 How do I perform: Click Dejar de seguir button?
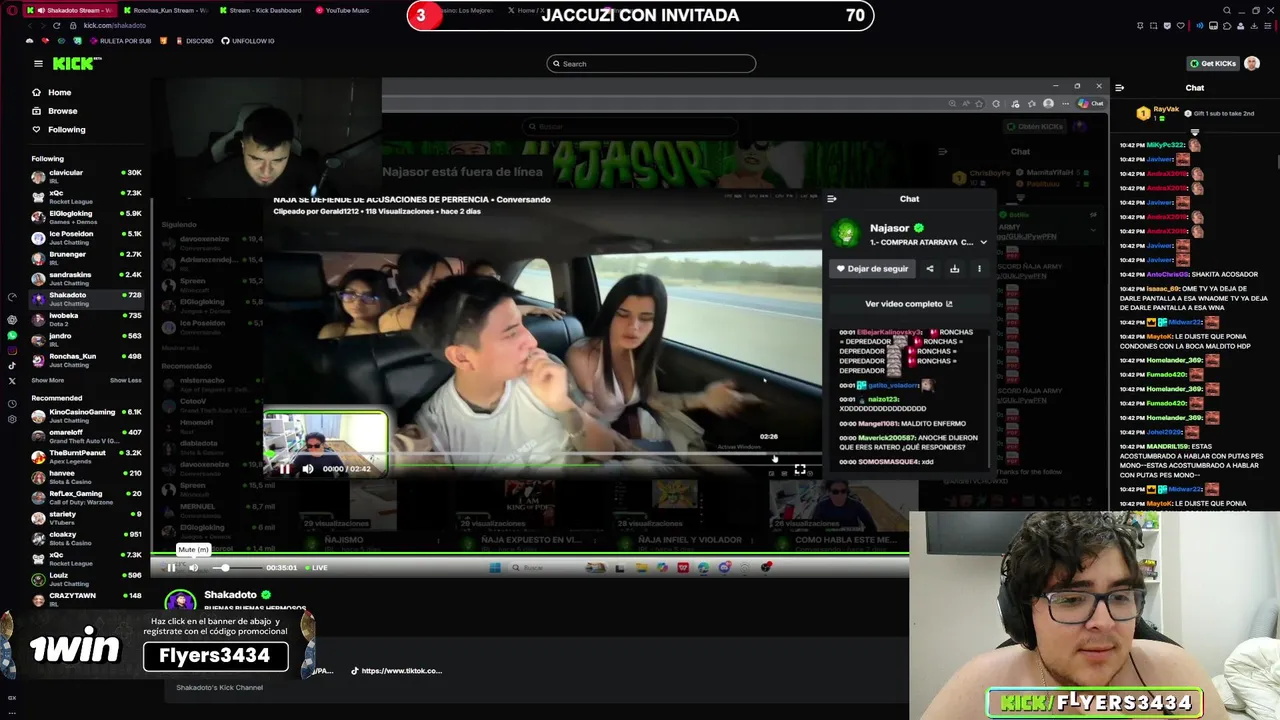click(x=873, y=269)
